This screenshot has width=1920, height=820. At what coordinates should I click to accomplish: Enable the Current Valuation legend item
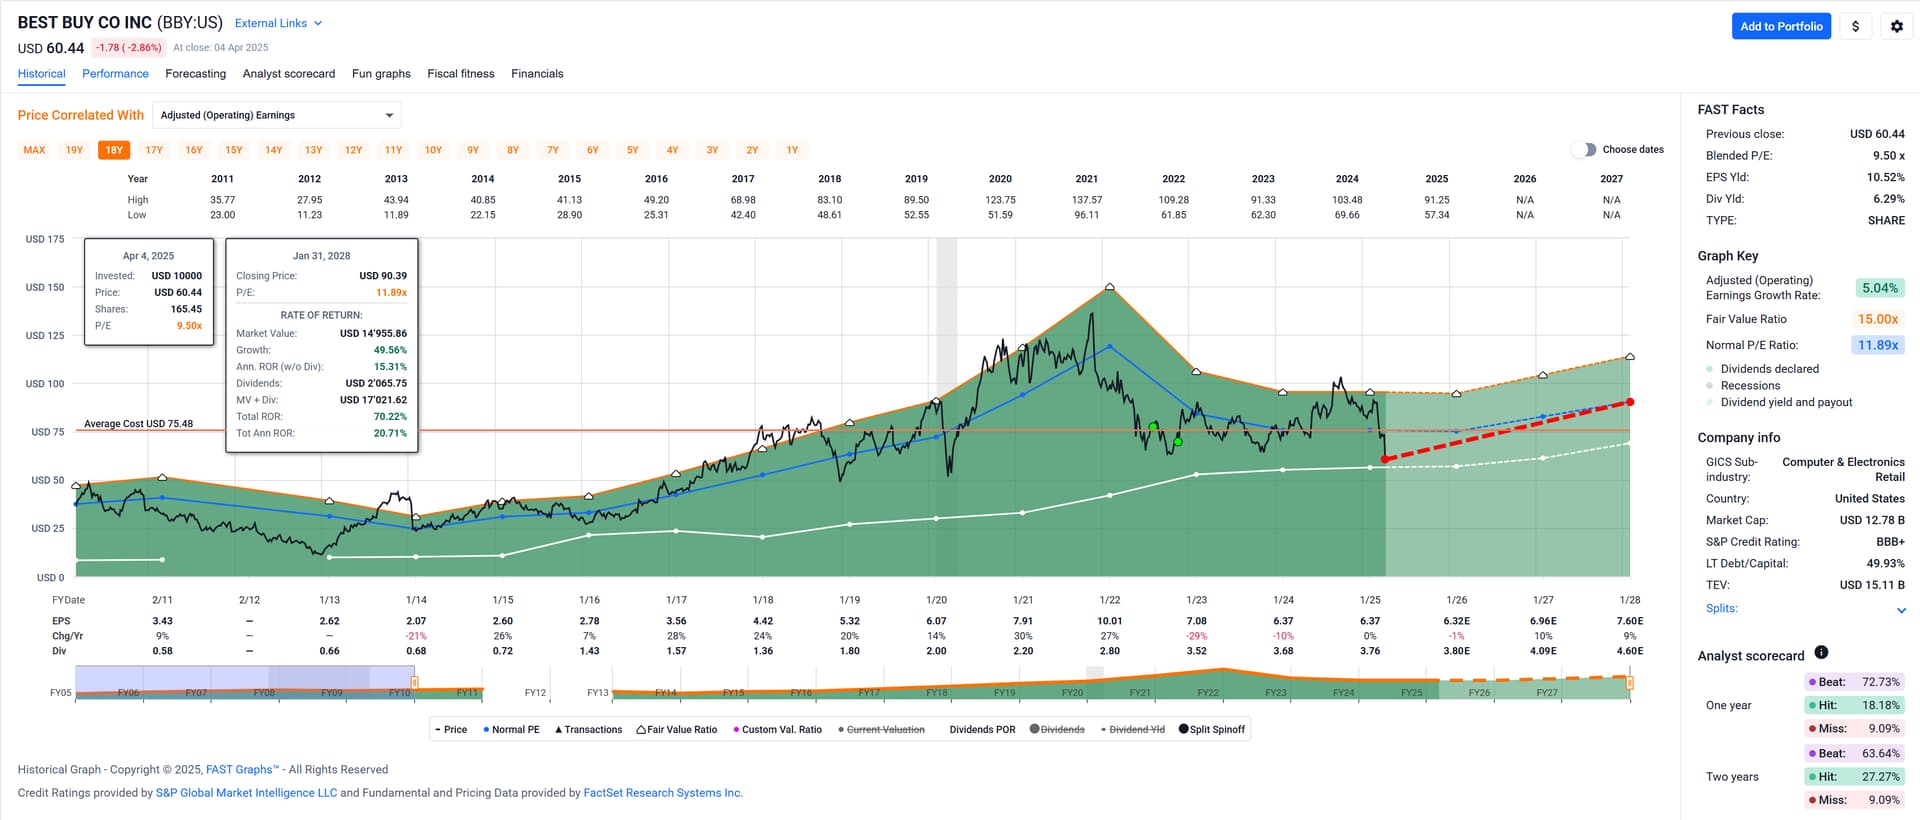tap(881, 730)
